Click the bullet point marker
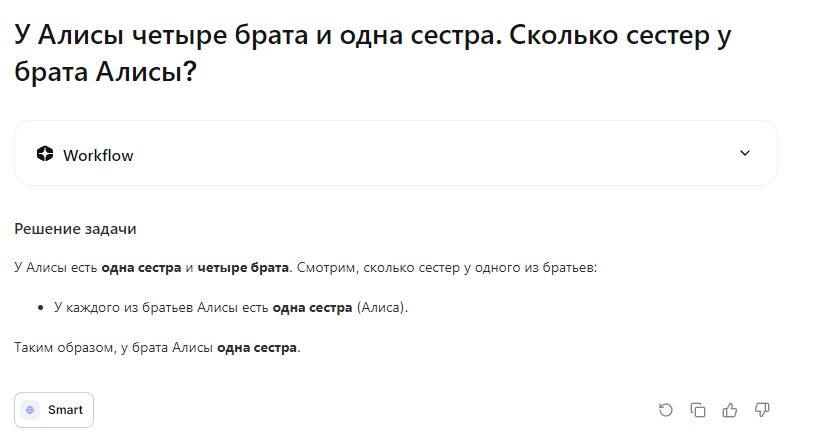This screenshot has width=816, height=448. click(41, 308)
